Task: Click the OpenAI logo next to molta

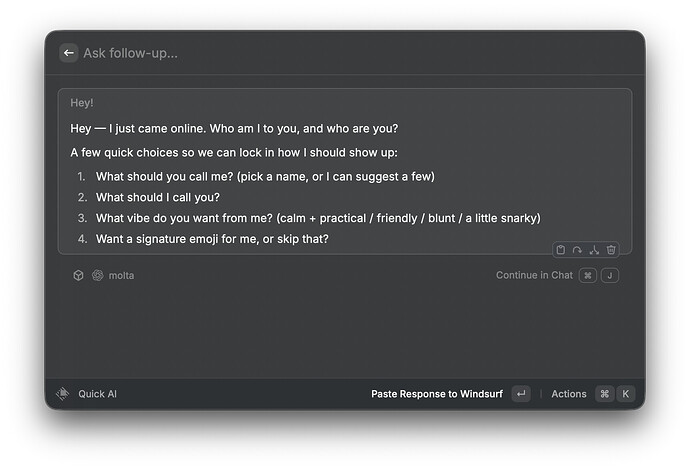Action: pos(98,275)
